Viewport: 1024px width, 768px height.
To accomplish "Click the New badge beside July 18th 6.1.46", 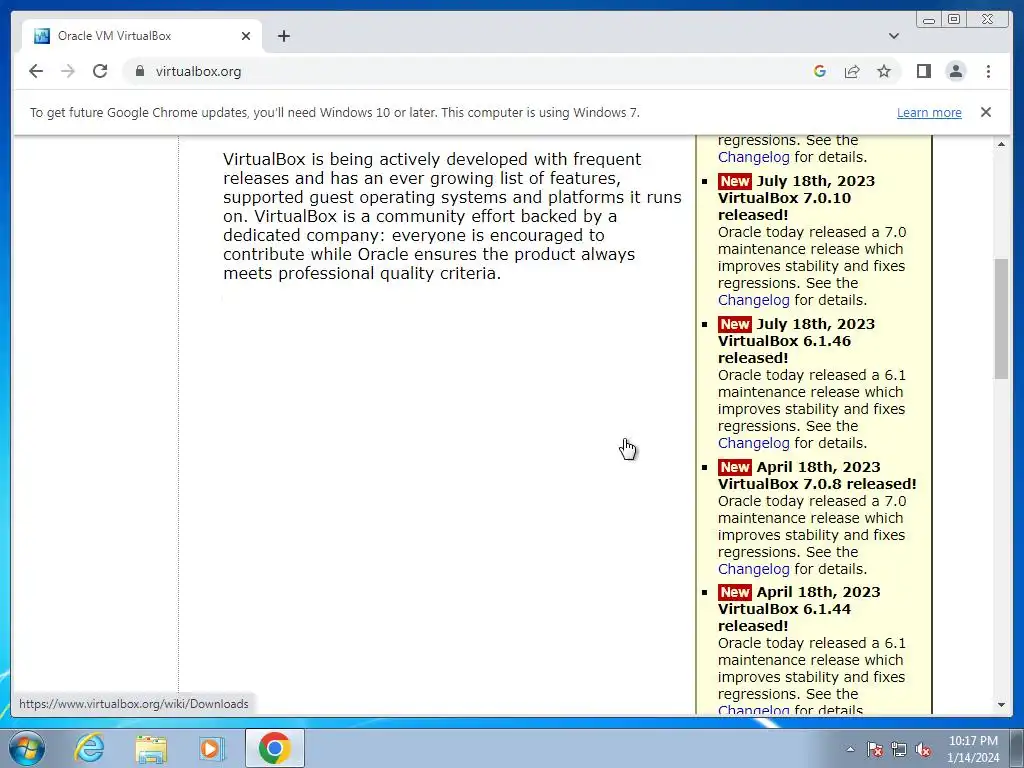I will coord(735,325).
